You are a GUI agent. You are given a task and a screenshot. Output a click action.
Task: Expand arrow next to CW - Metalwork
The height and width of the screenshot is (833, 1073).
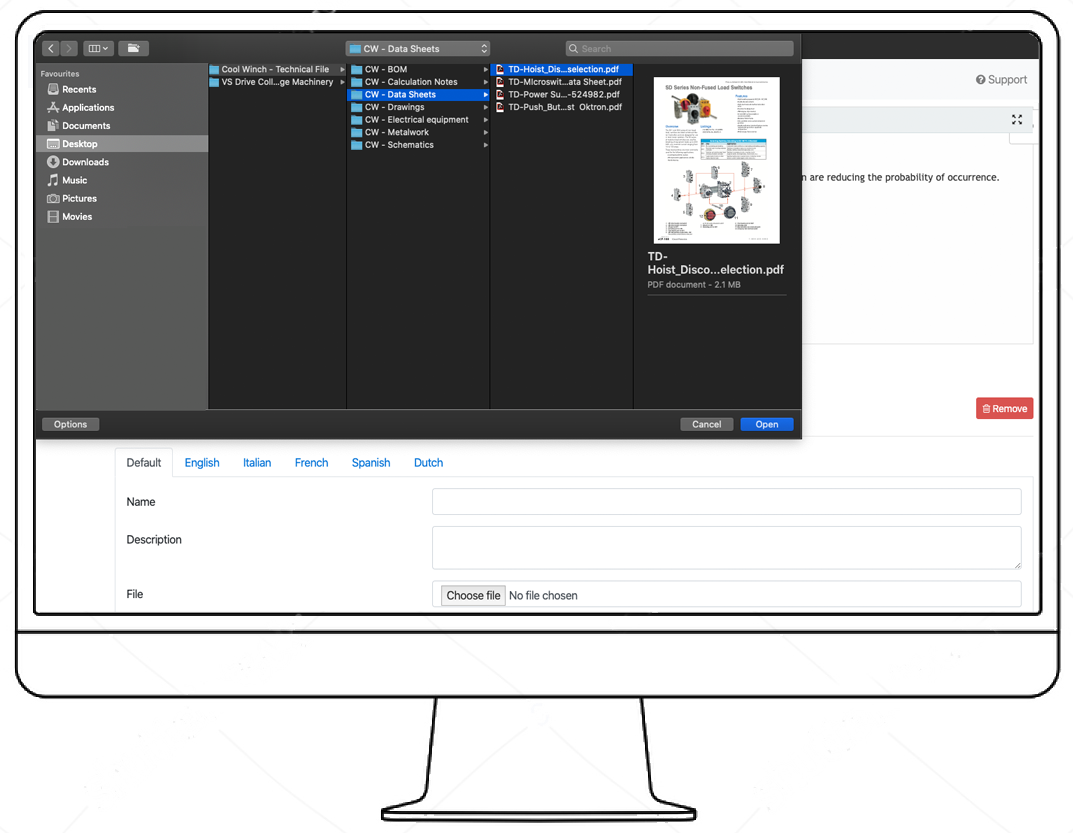pyautogui.click(x=485, y=132)
